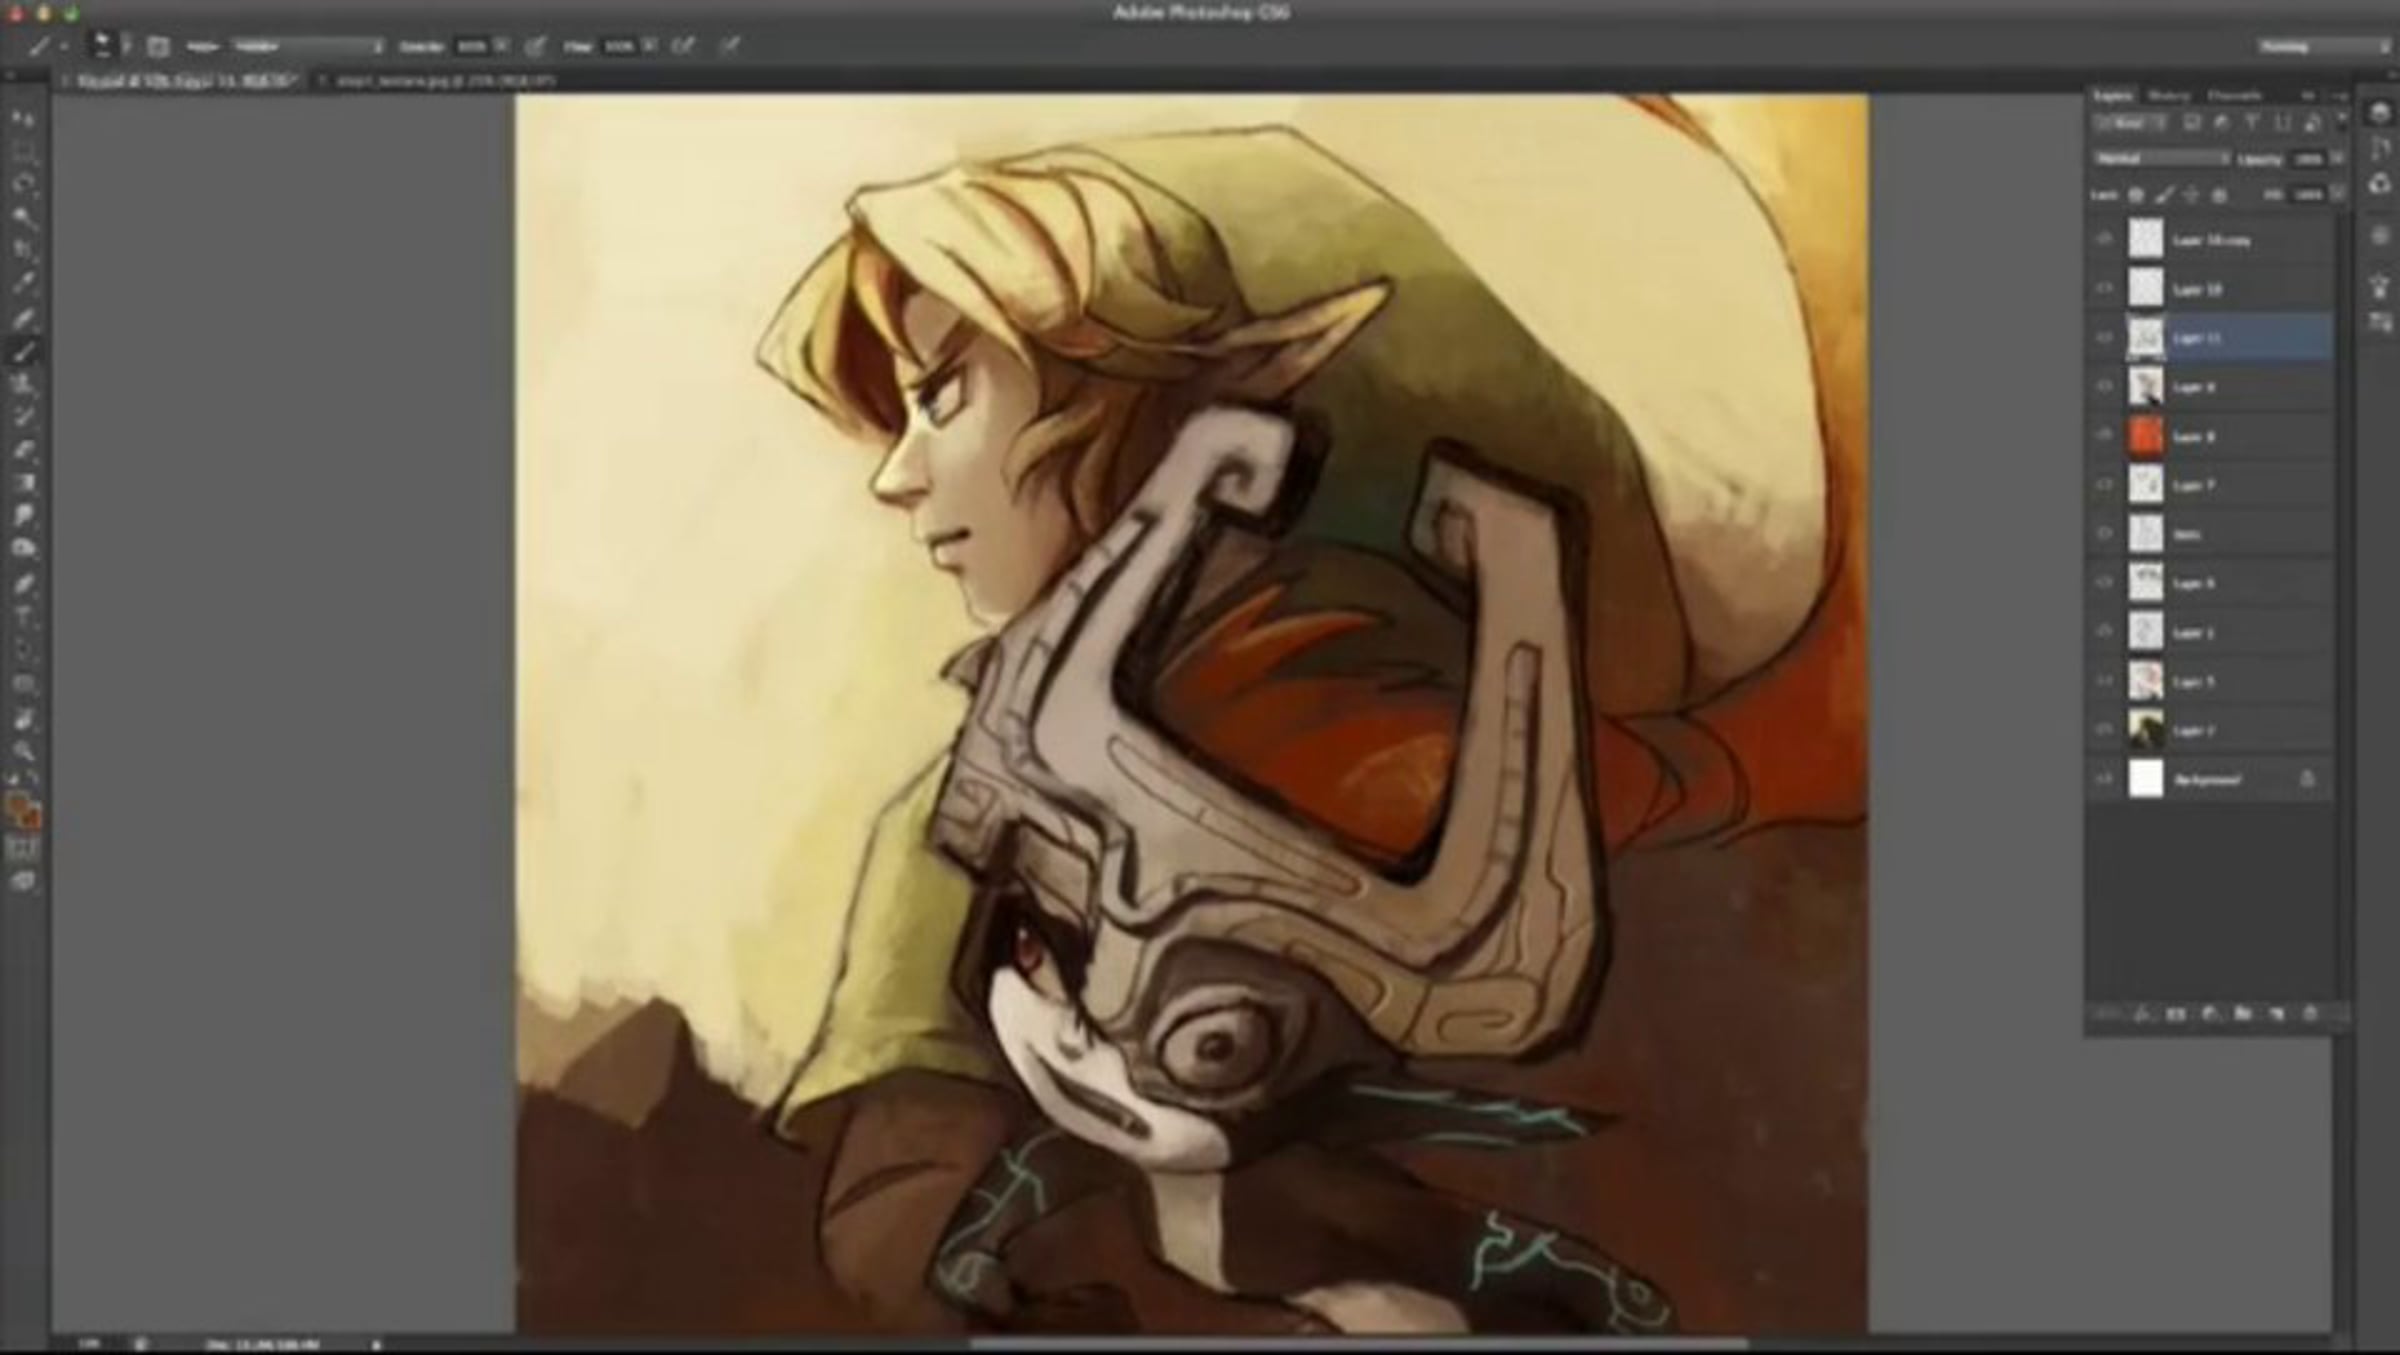Select the Zoom tool

click(24, 752)
